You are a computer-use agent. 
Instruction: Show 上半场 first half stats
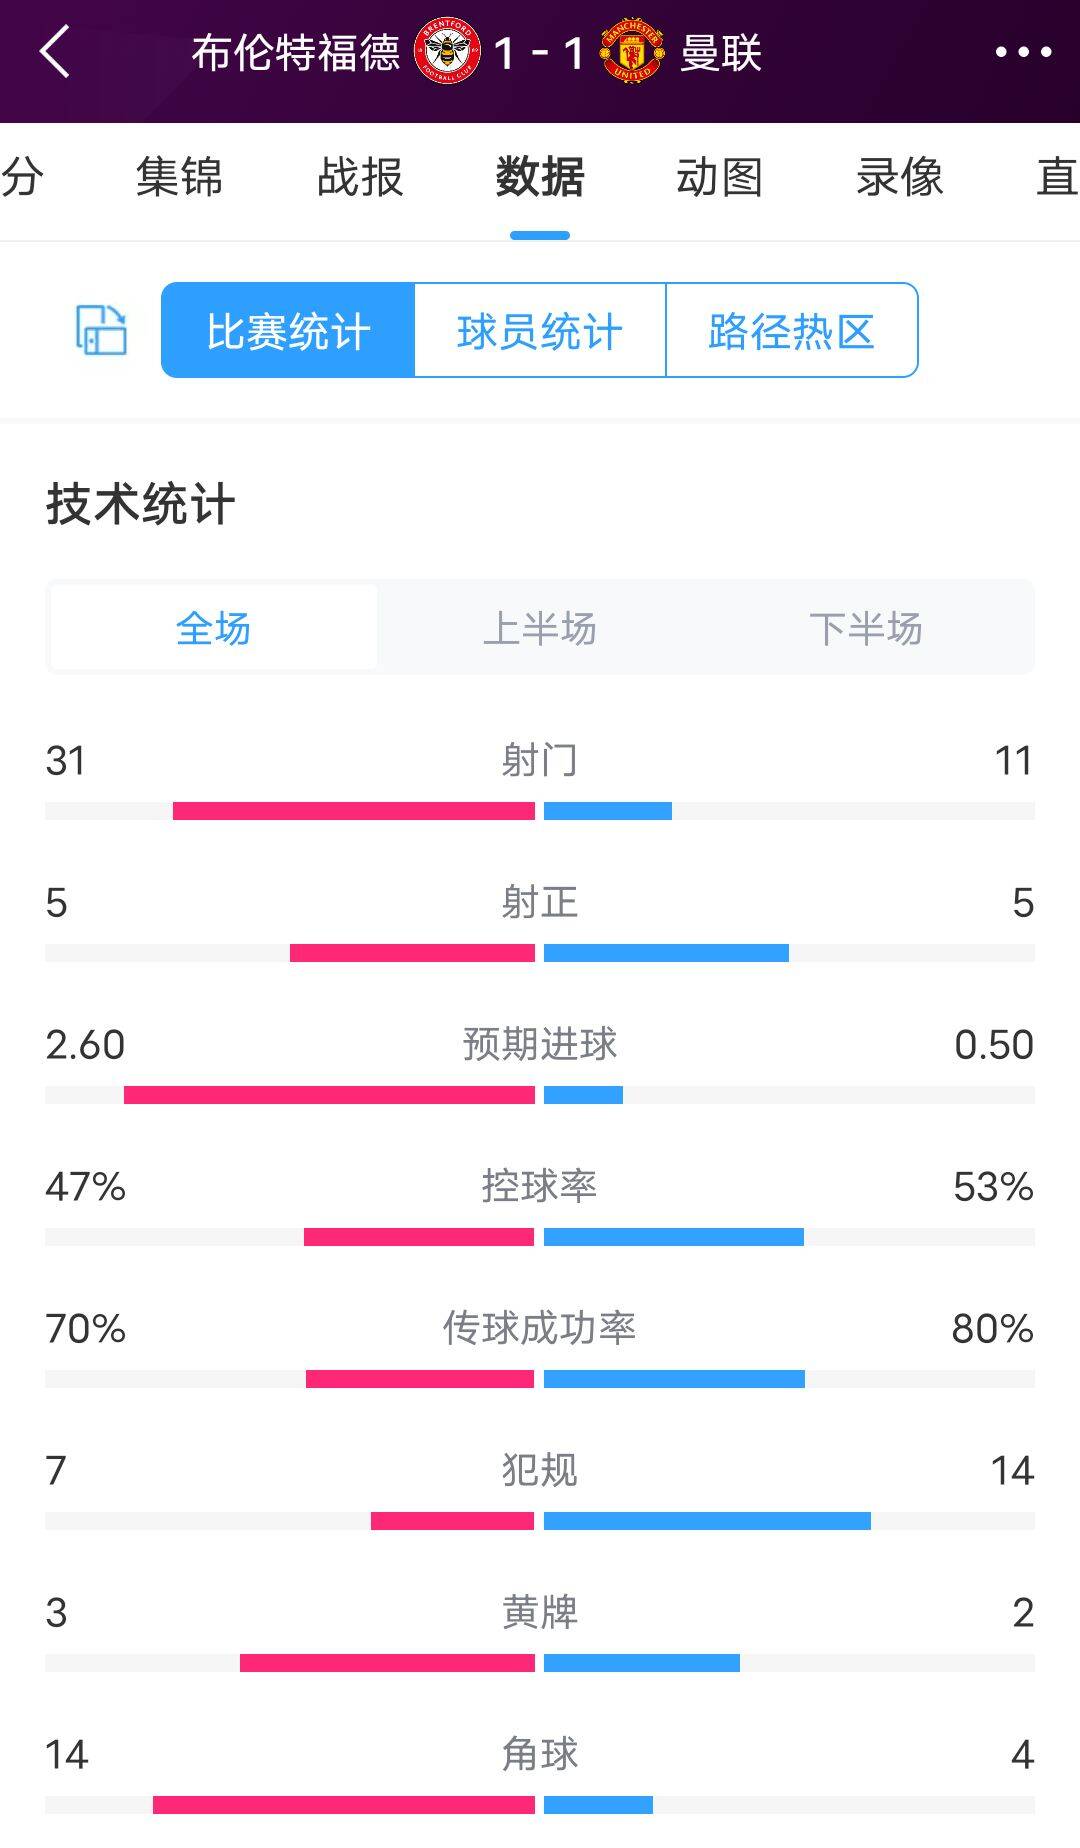coord(540,628)
